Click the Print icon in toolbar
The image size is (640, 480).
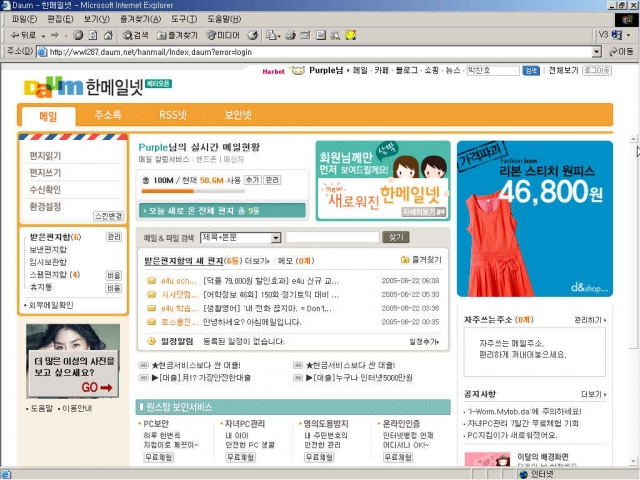tap(290, 36)
